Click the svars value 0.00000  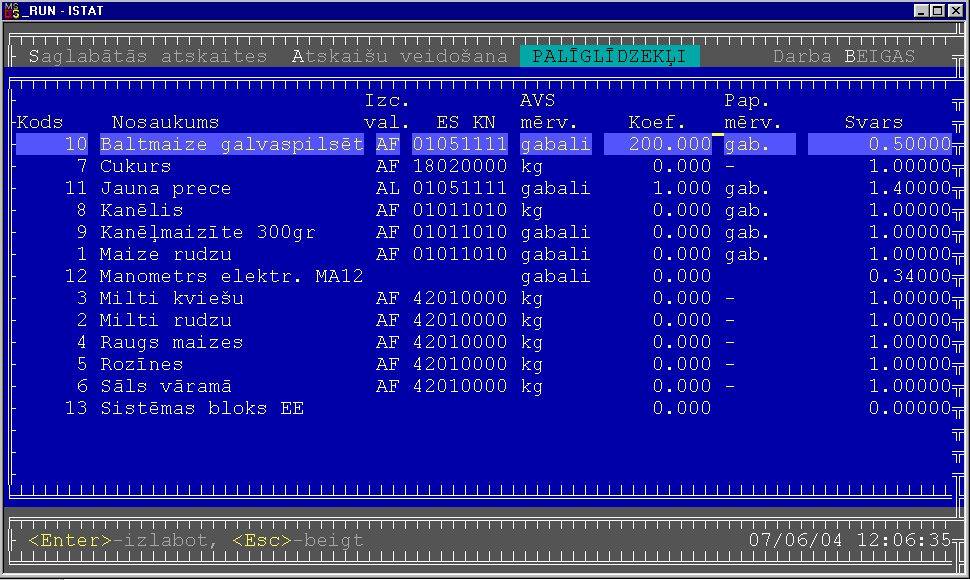click(909, 408)
